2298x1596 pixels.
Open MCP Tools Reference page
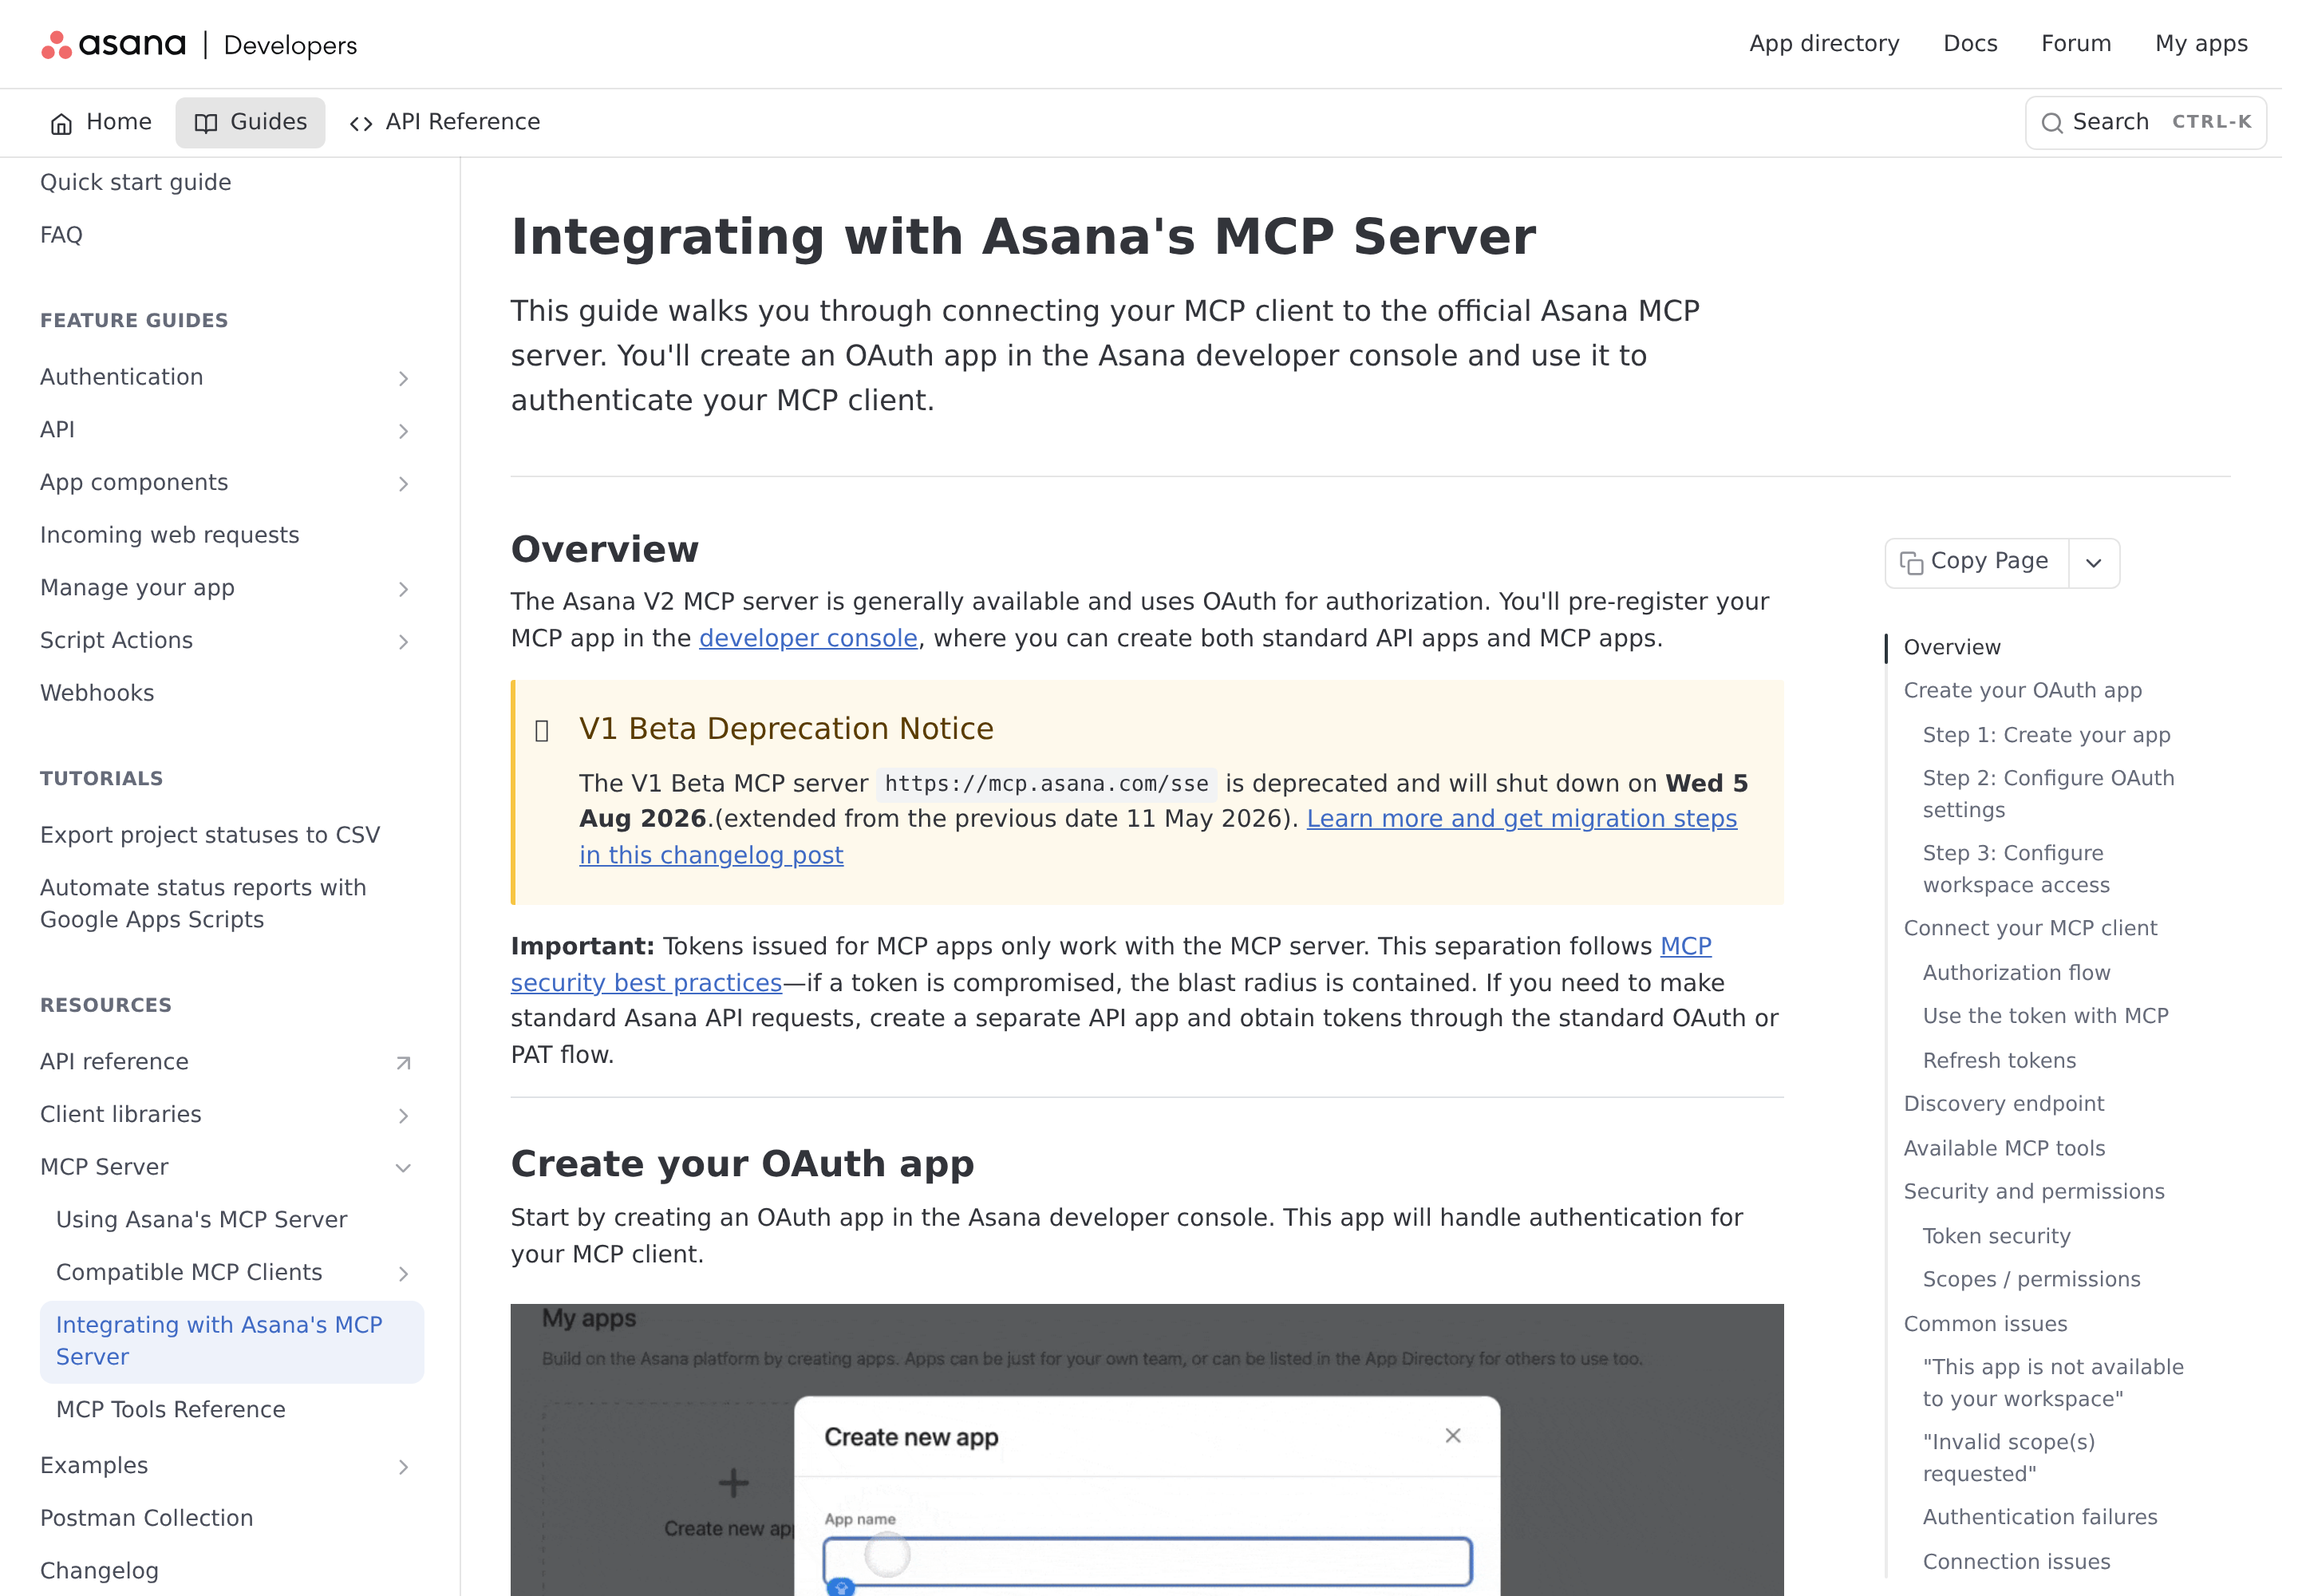click(171, 1409)
